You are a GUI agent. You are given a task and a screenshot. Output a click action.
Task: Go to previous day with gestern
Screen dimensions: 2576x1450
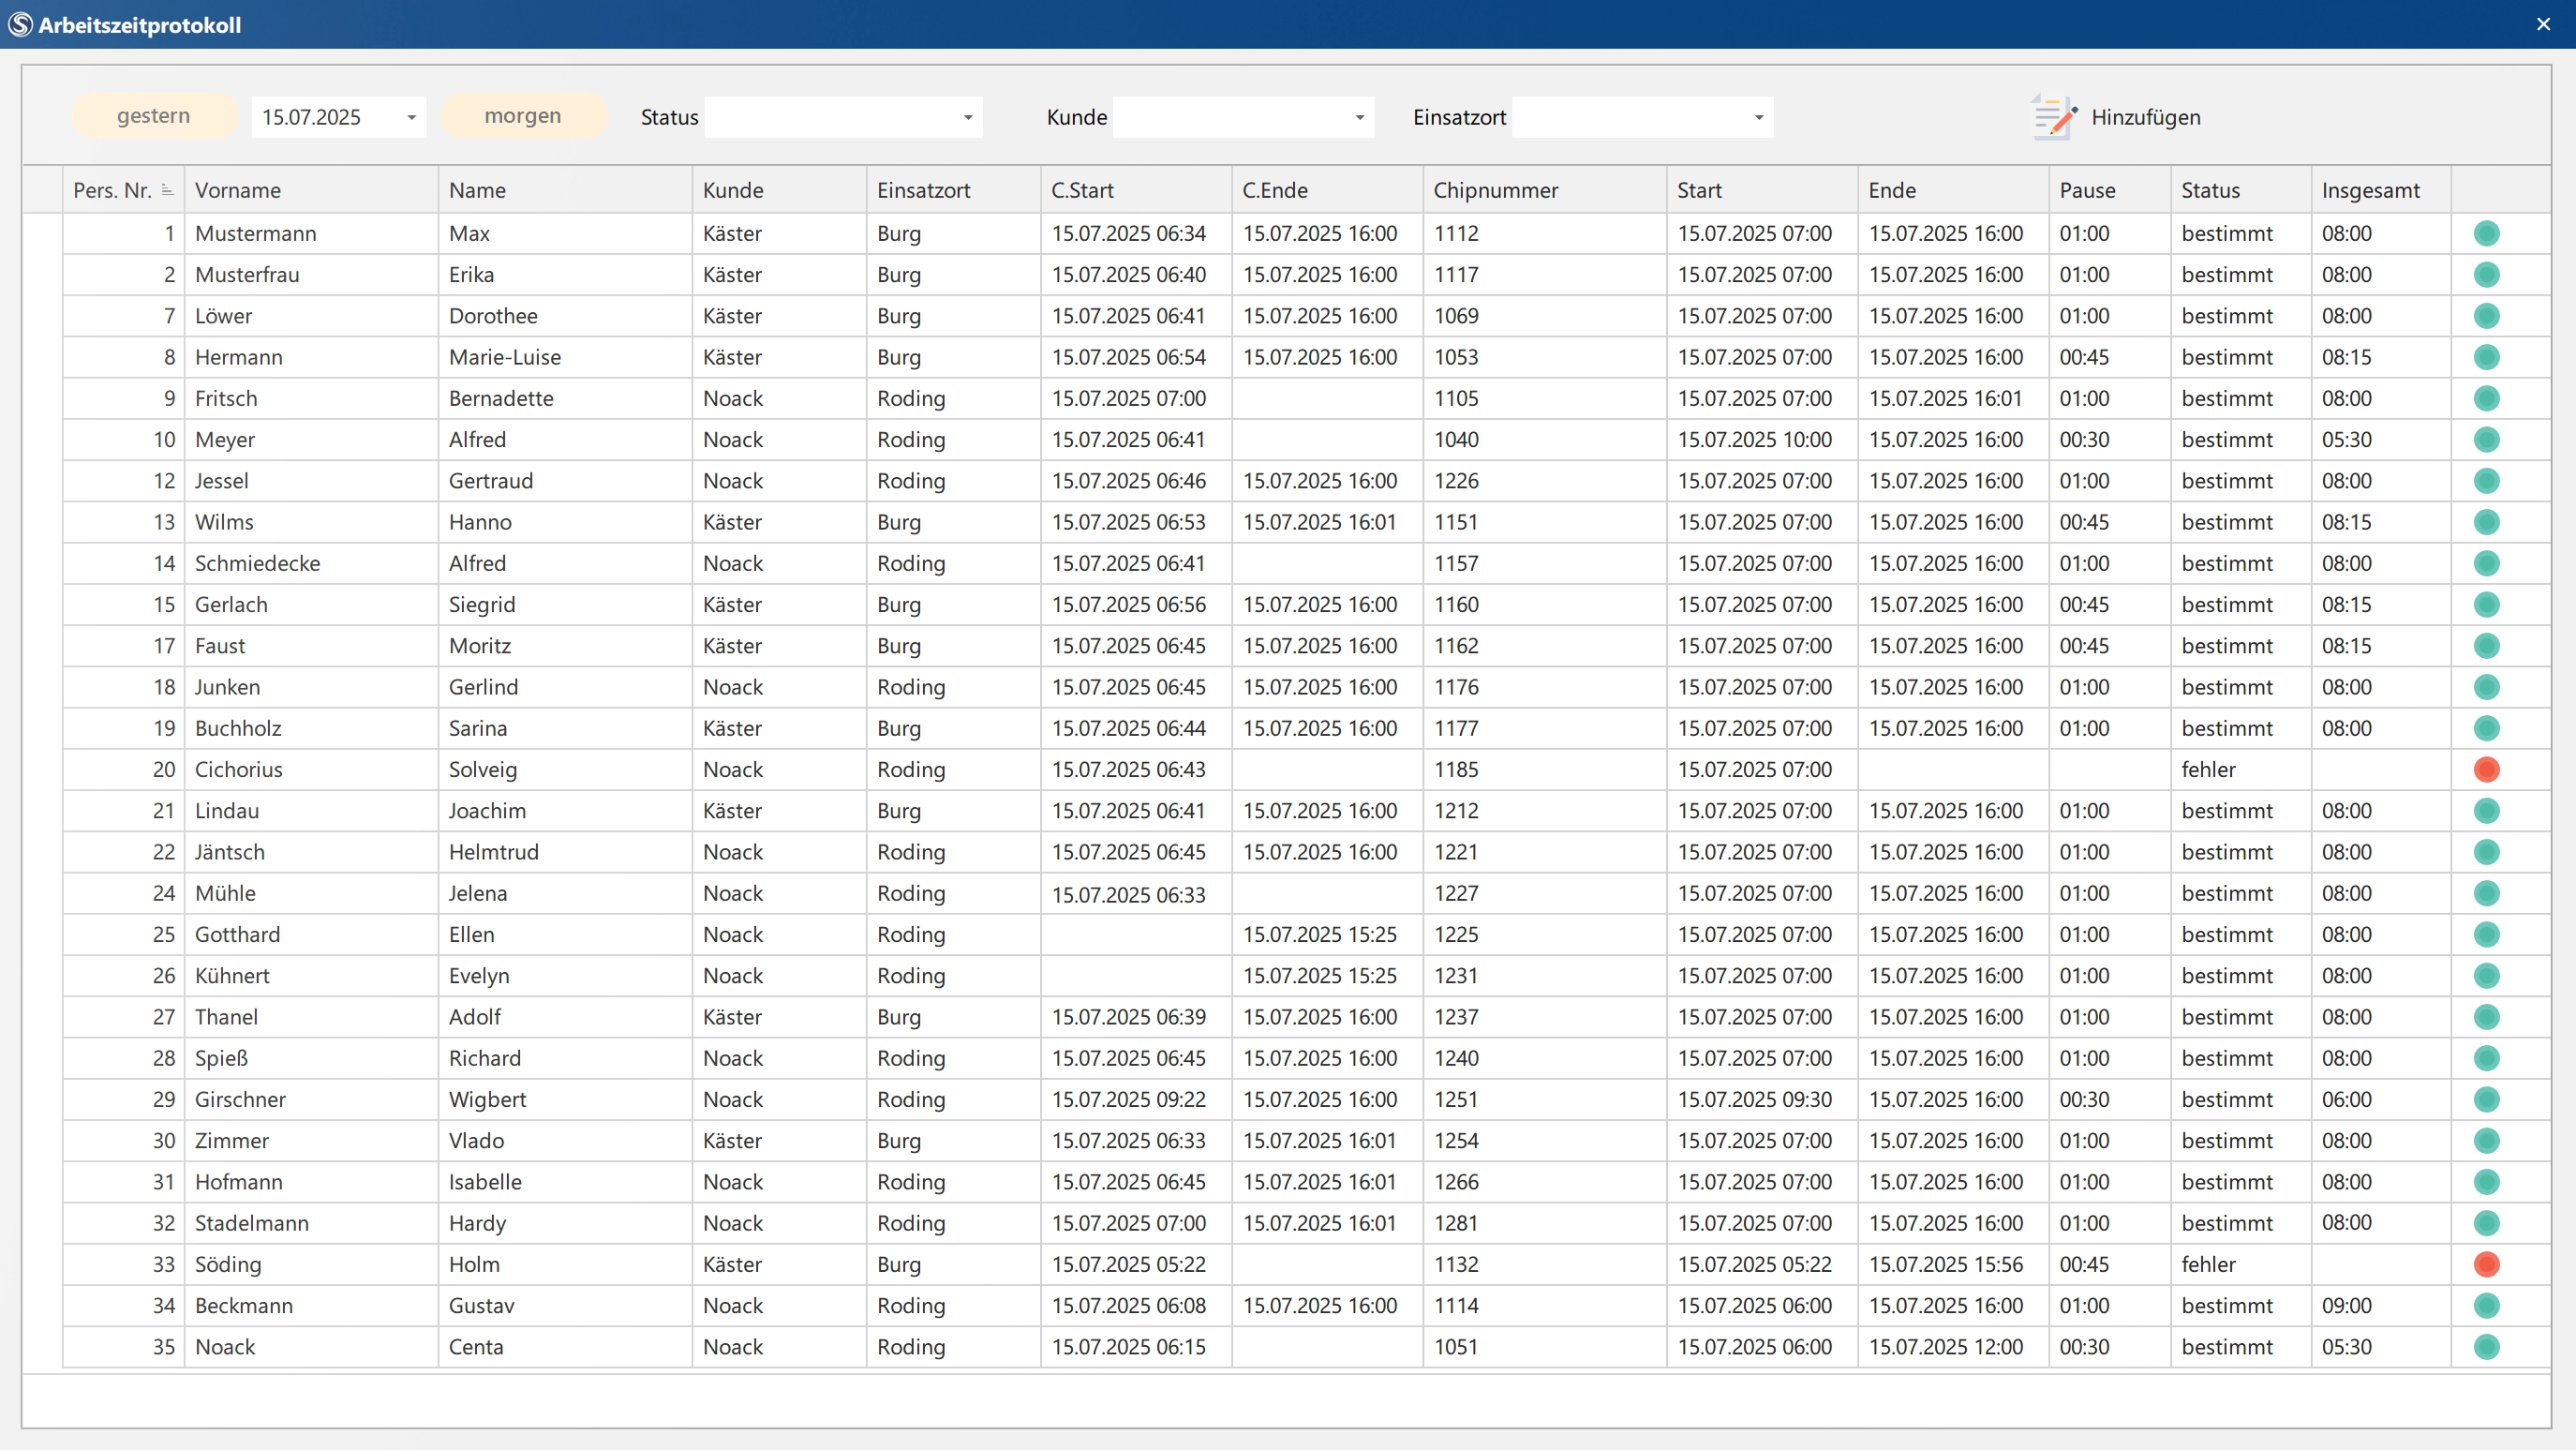153,116
